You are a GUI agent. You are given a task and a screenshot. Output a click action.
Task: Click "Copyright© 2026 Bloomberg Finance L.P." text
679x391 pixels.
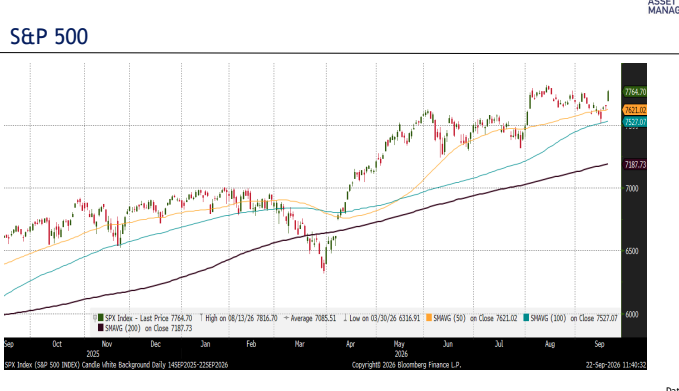point(407,365)
